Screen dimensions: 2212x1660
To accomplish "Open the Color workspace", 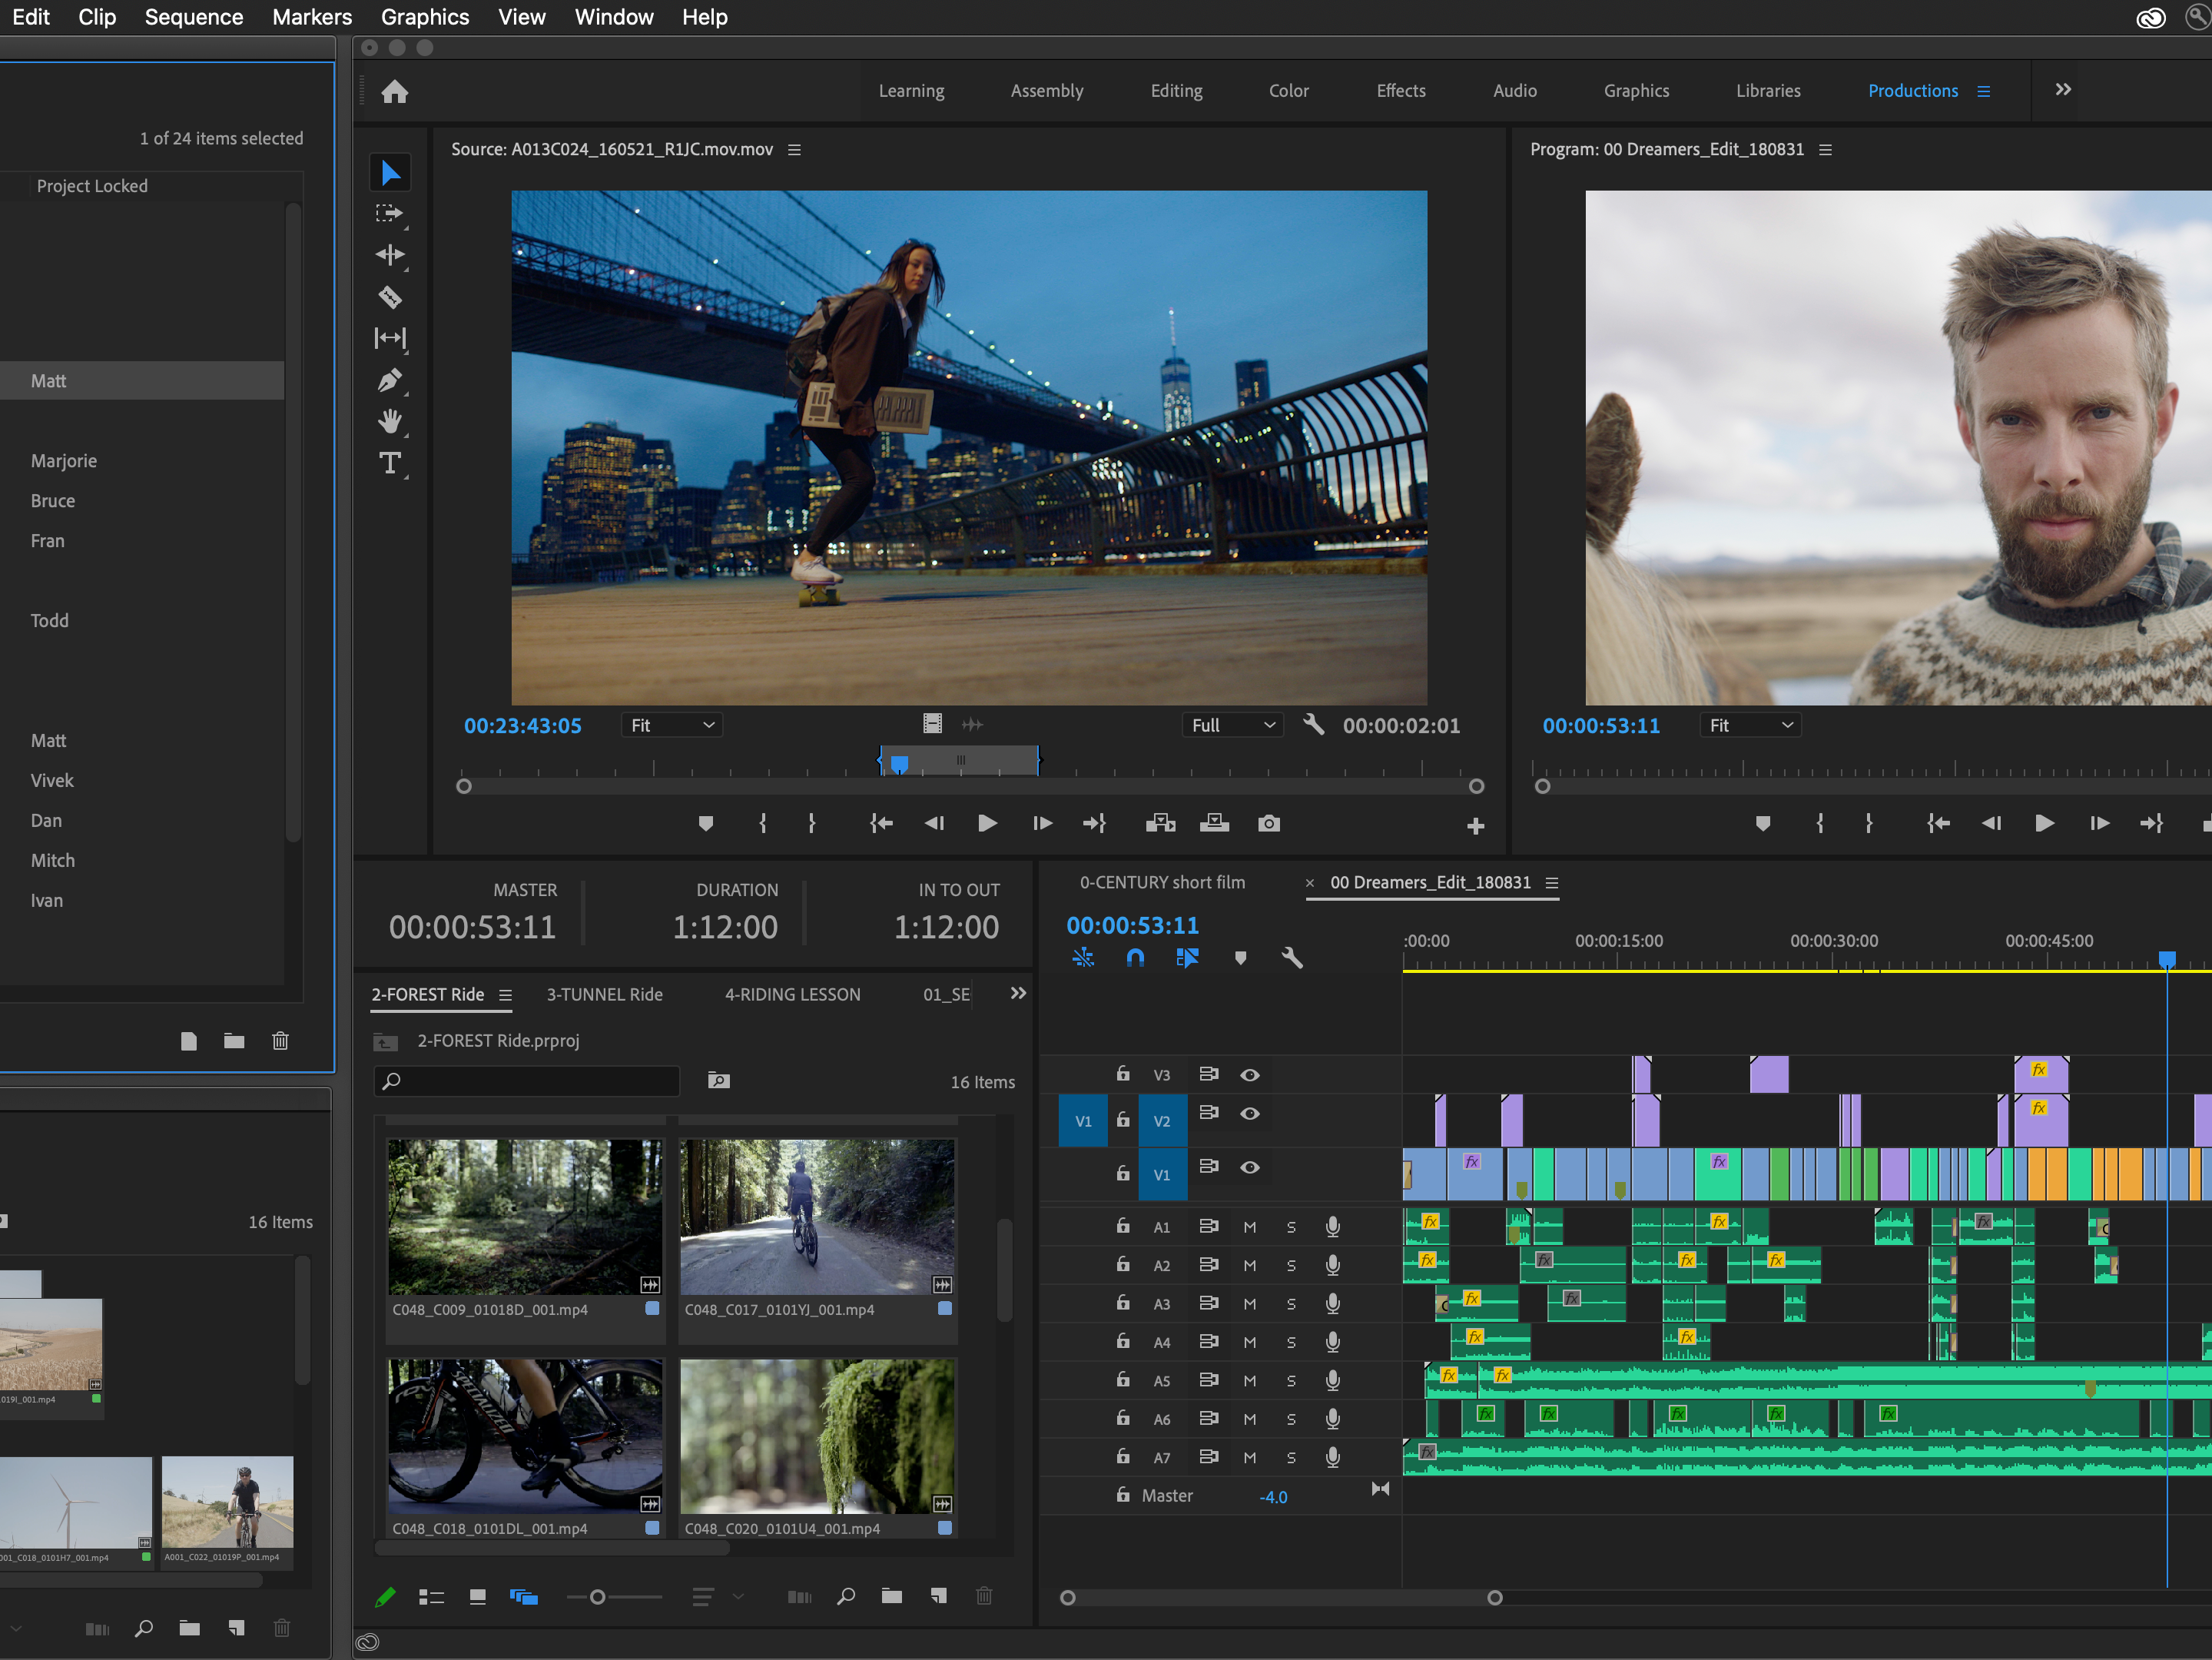I will [x=1288, y=91].
